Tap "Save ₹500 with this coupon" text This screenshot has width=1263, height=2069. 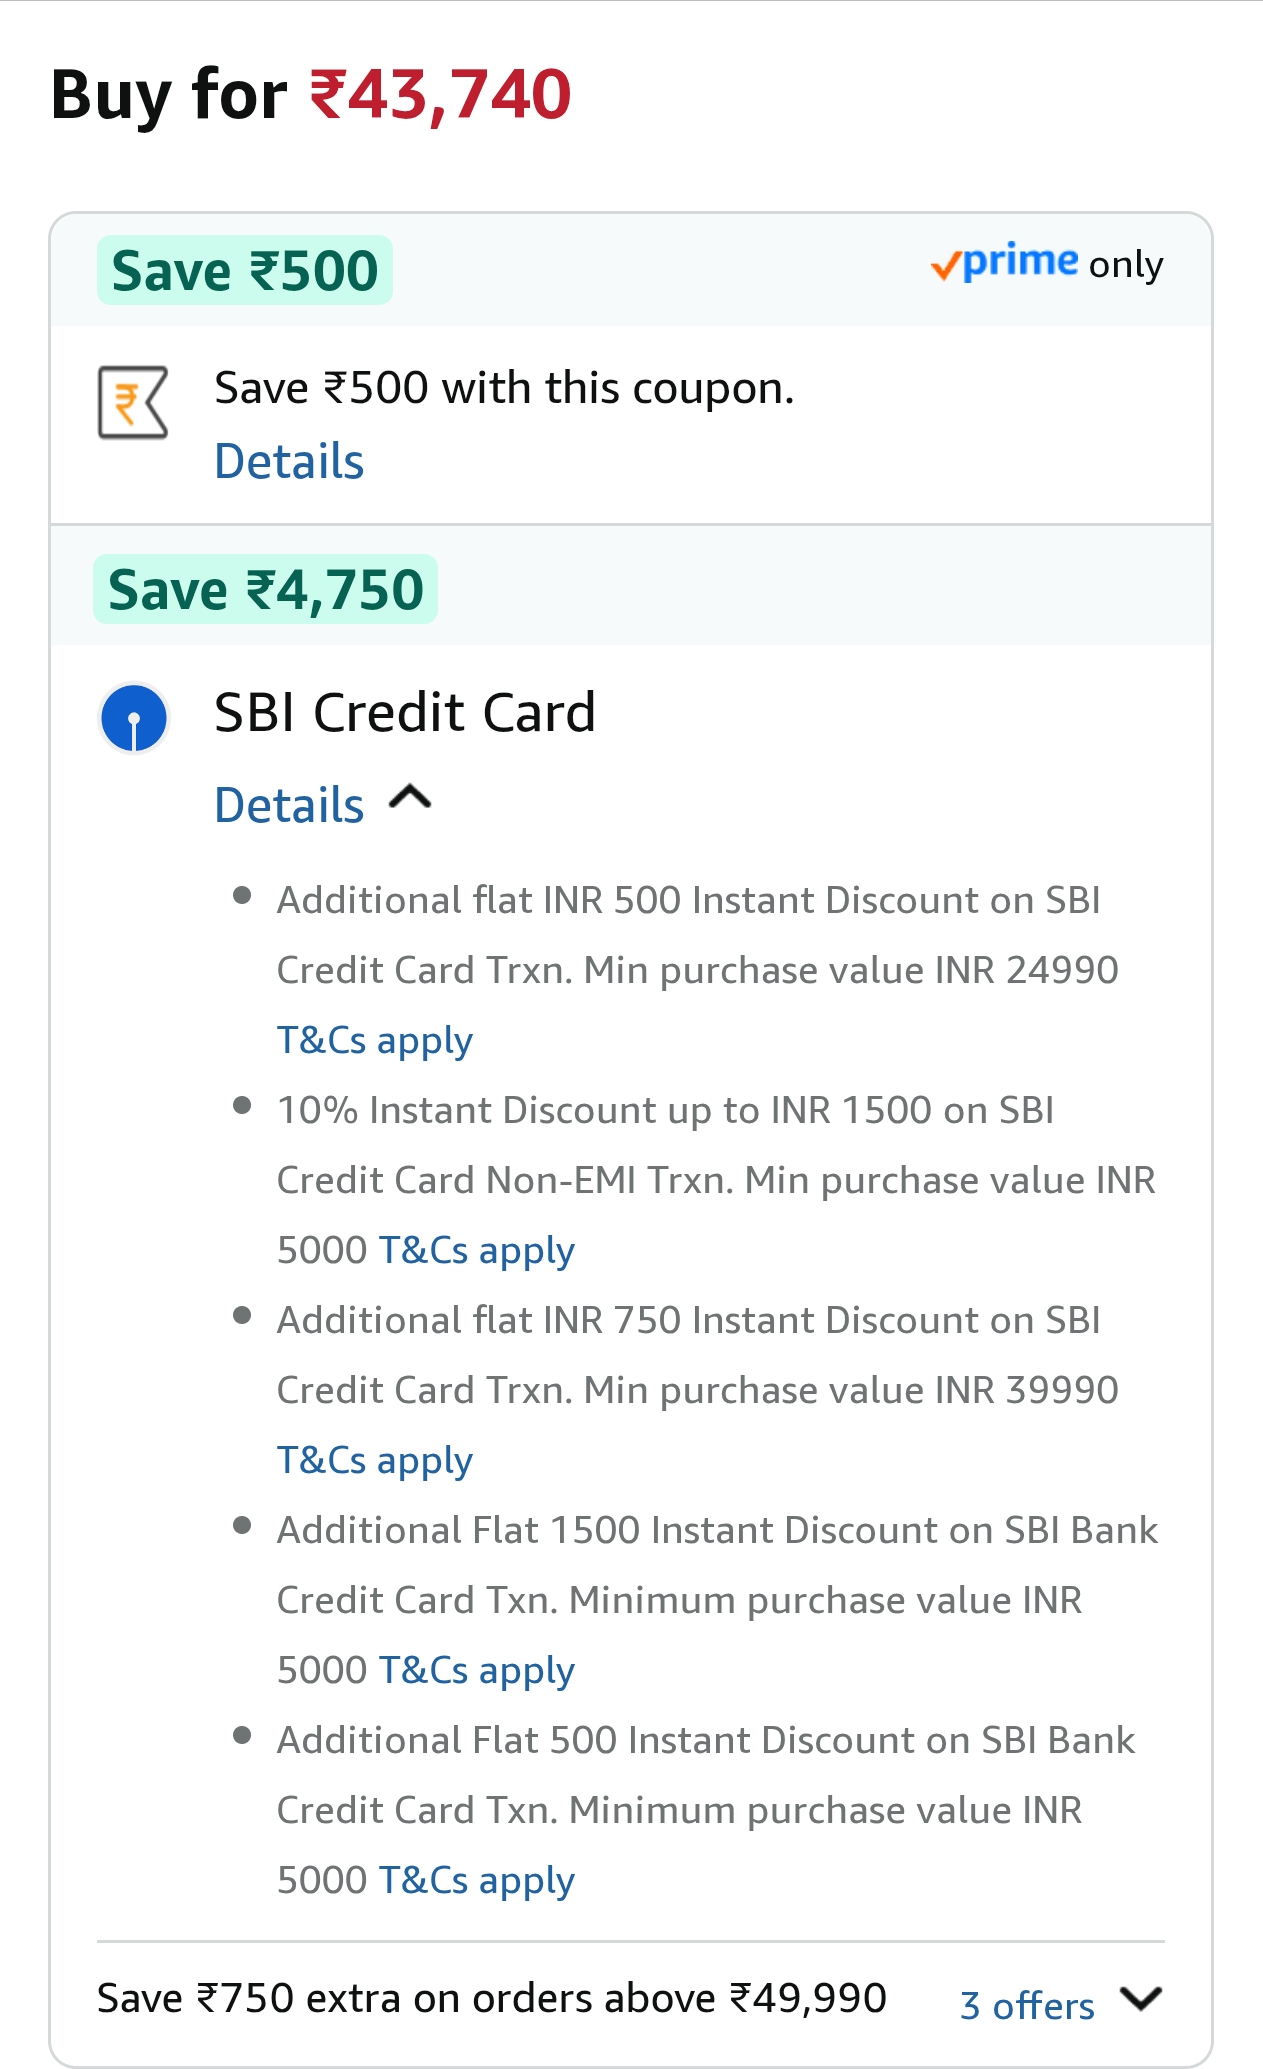coord(504,388)
